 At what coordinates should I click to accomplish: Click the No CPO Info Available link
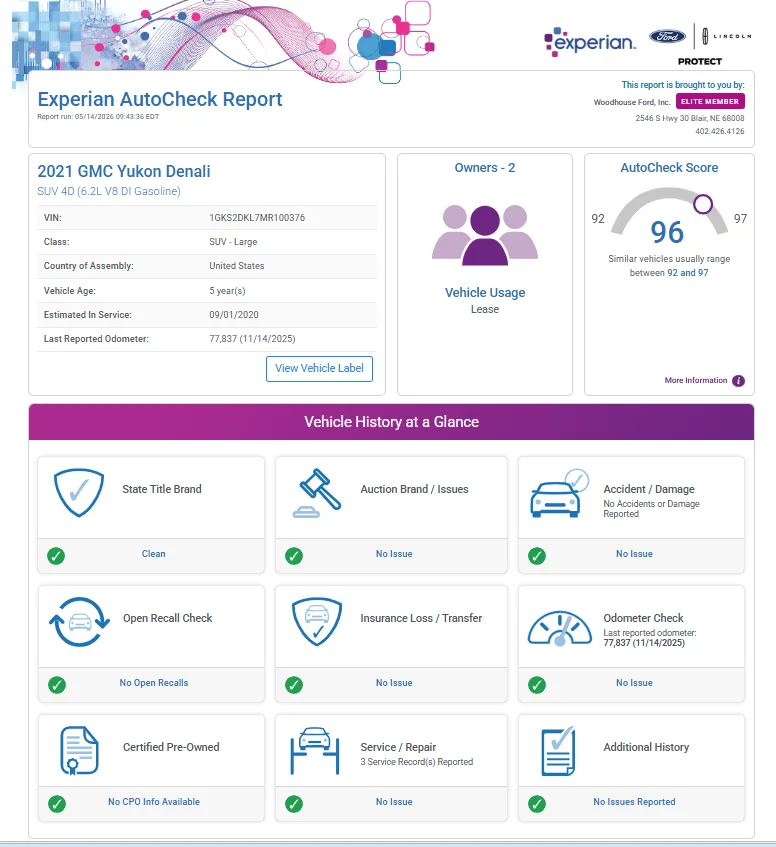pyautogui.click(x=154, y=802)
